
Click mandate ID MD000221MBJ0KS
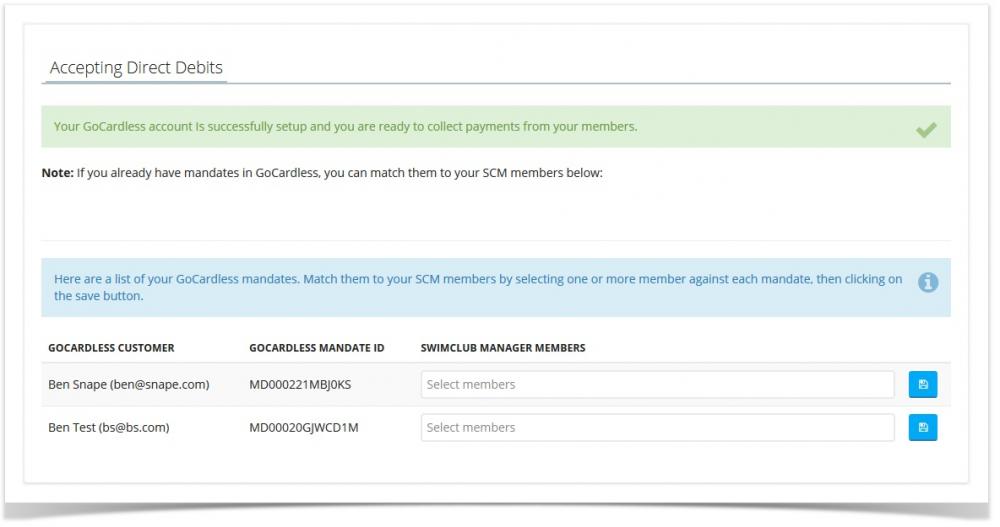(x=302, y=384)
